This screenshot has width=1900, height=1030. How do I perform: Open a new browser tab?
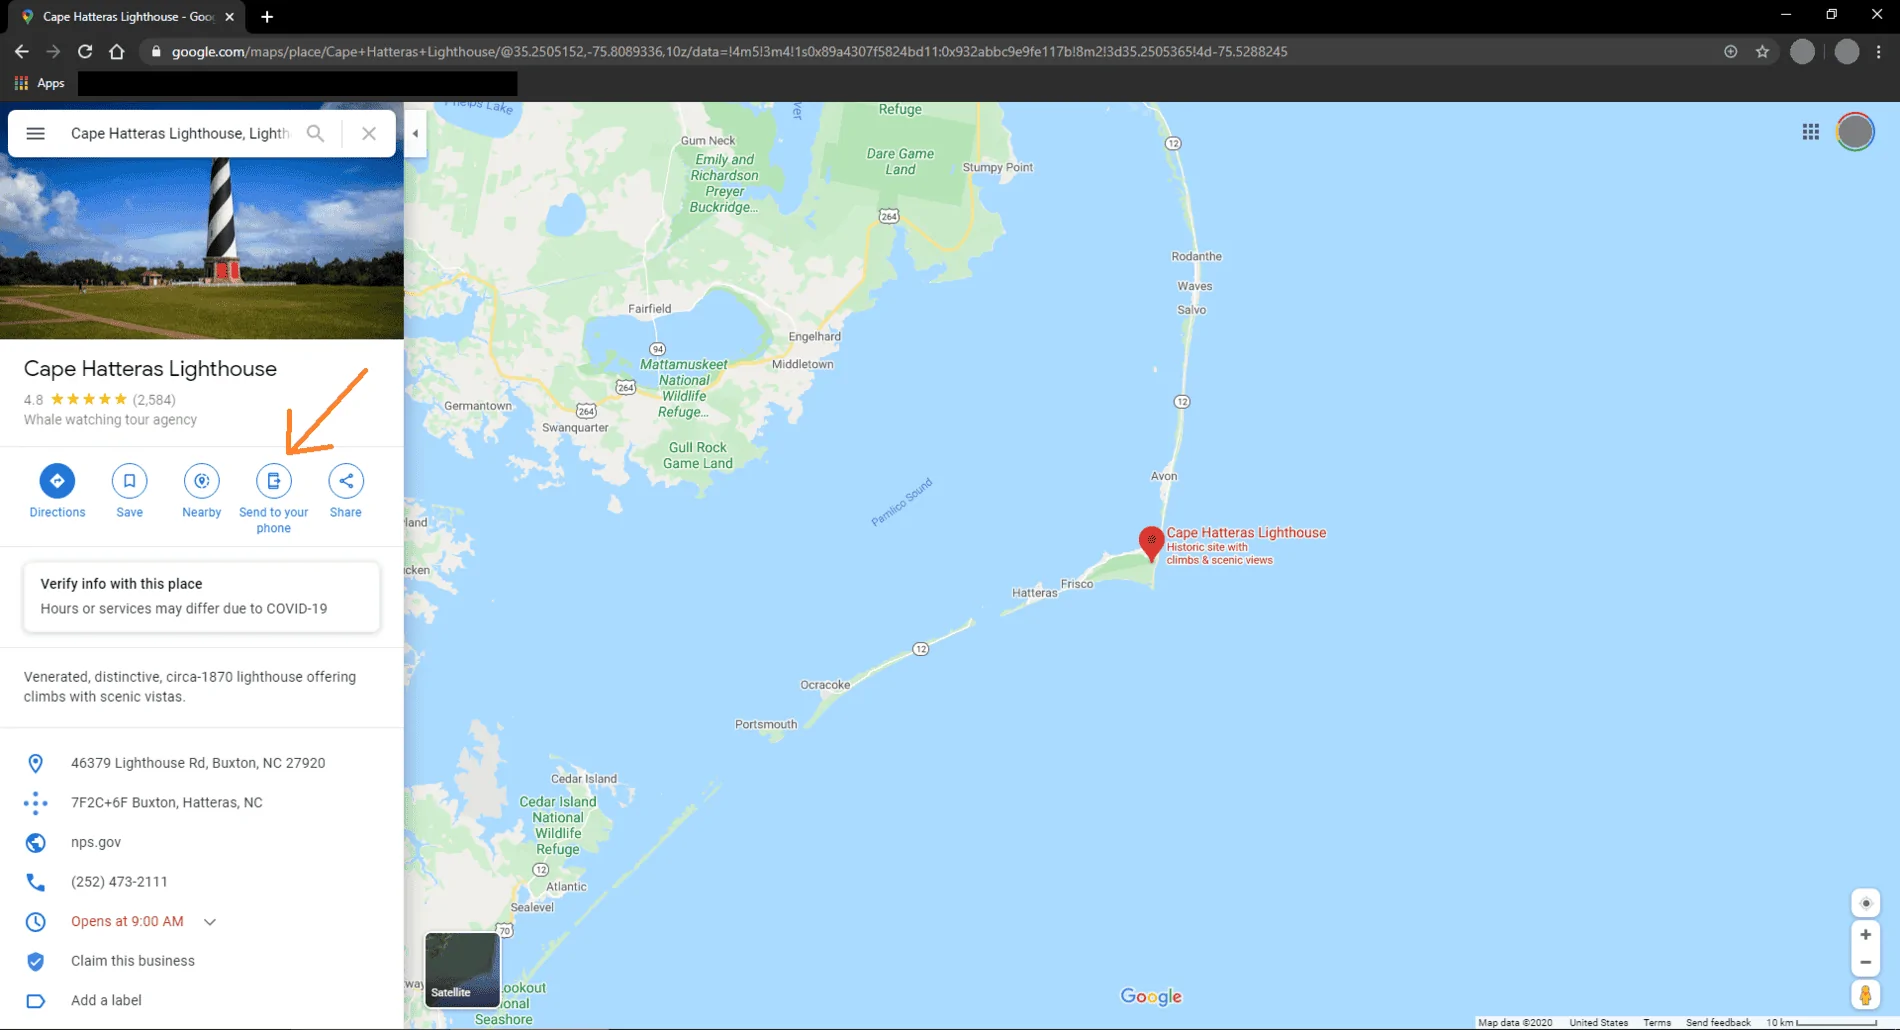click(267, 17)
